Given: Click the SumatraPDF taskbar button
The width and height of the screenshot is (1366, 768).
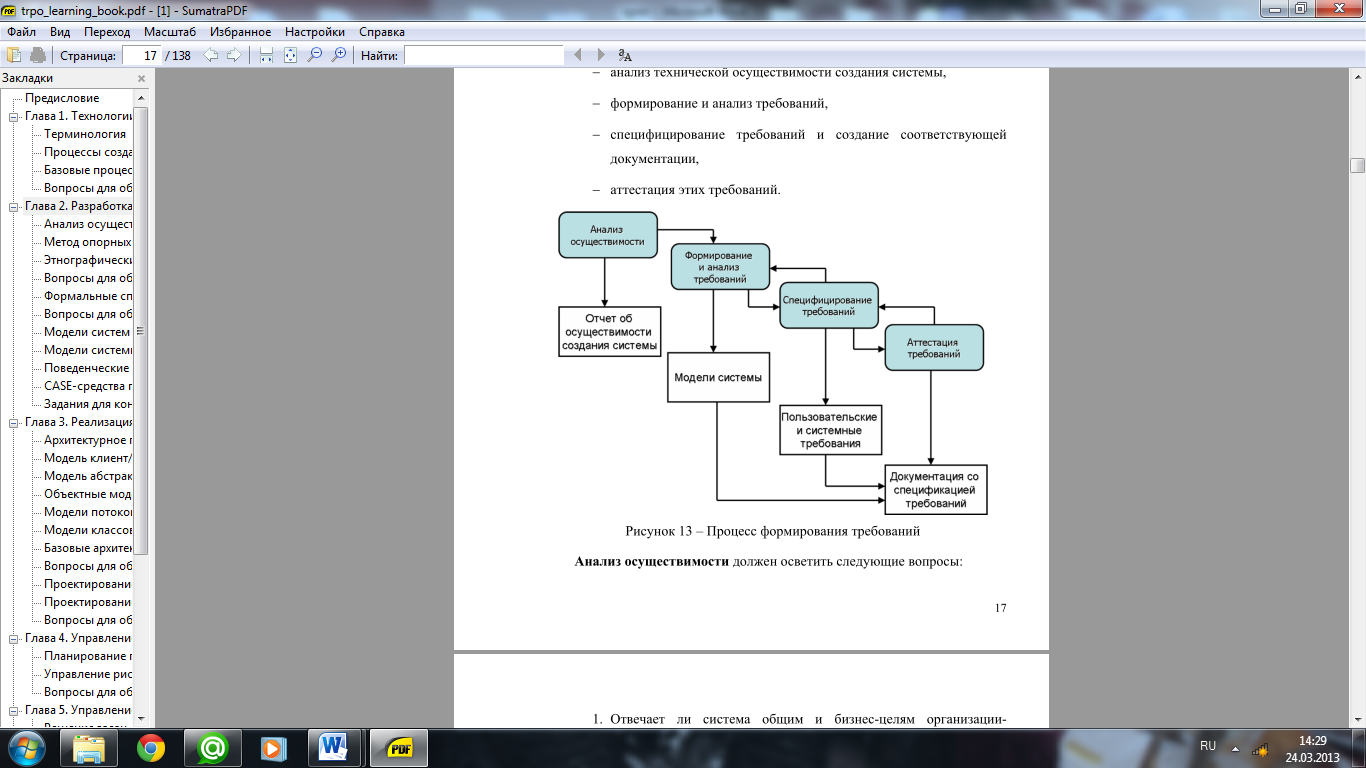Looking at the screenshot, I should click(401, 748).
